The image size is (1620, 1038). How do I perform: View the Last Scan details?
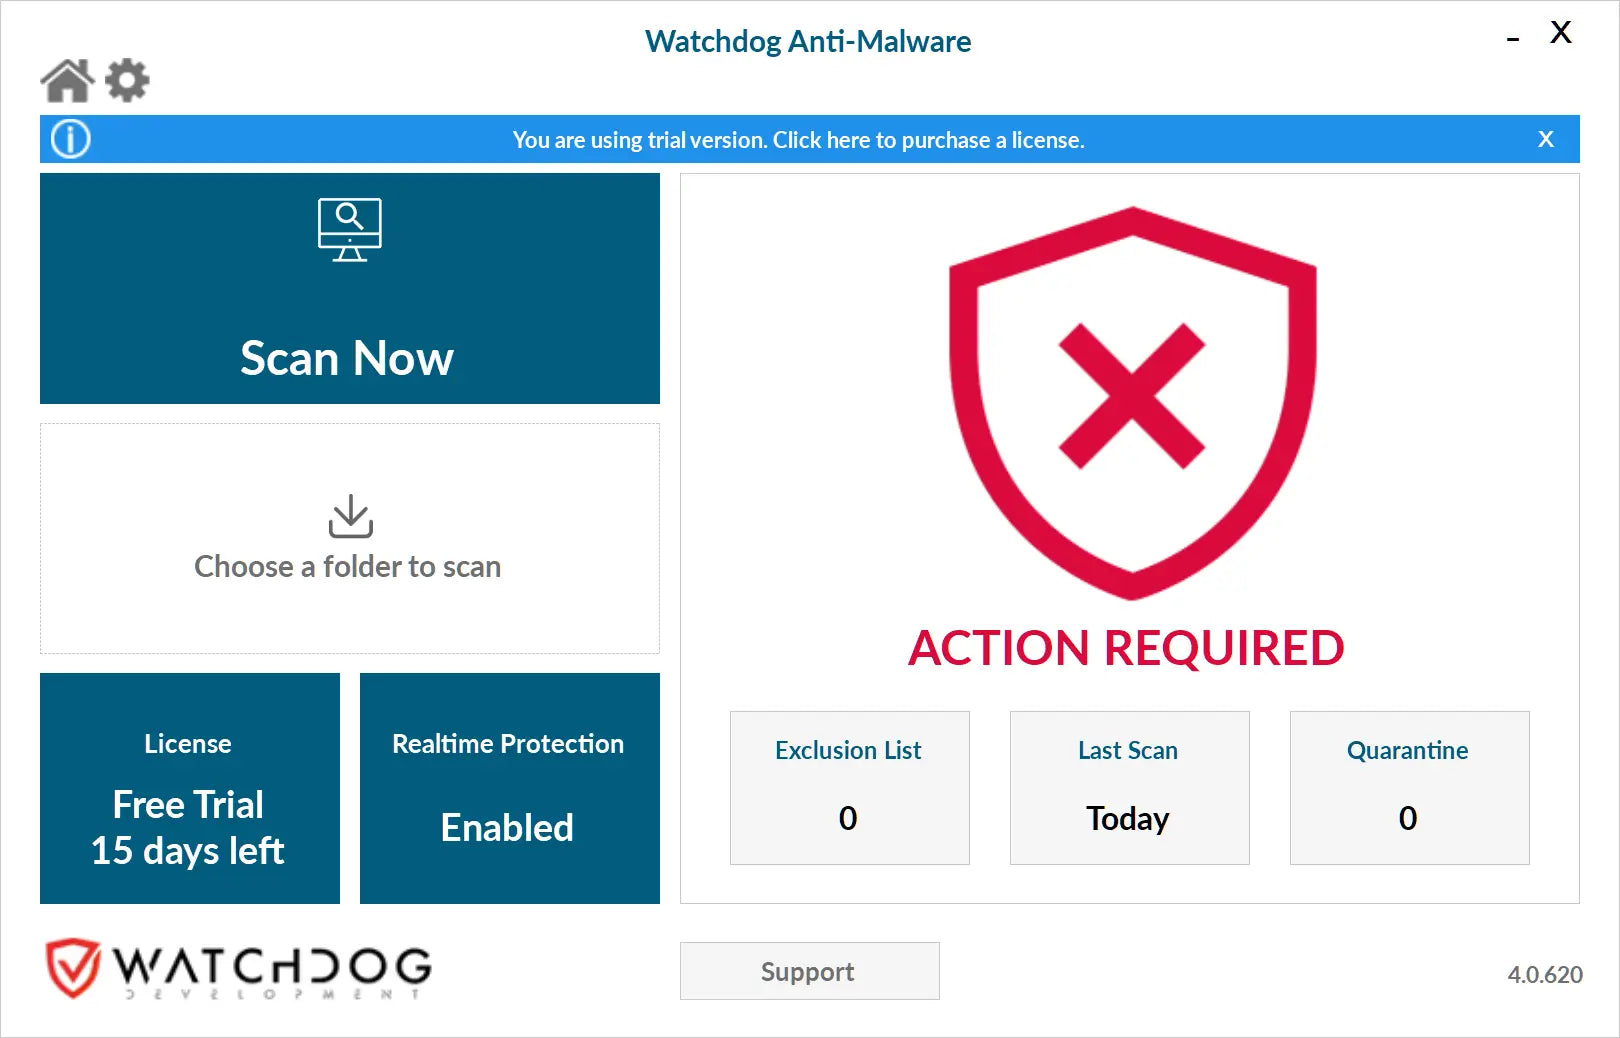coord(1129,788)
